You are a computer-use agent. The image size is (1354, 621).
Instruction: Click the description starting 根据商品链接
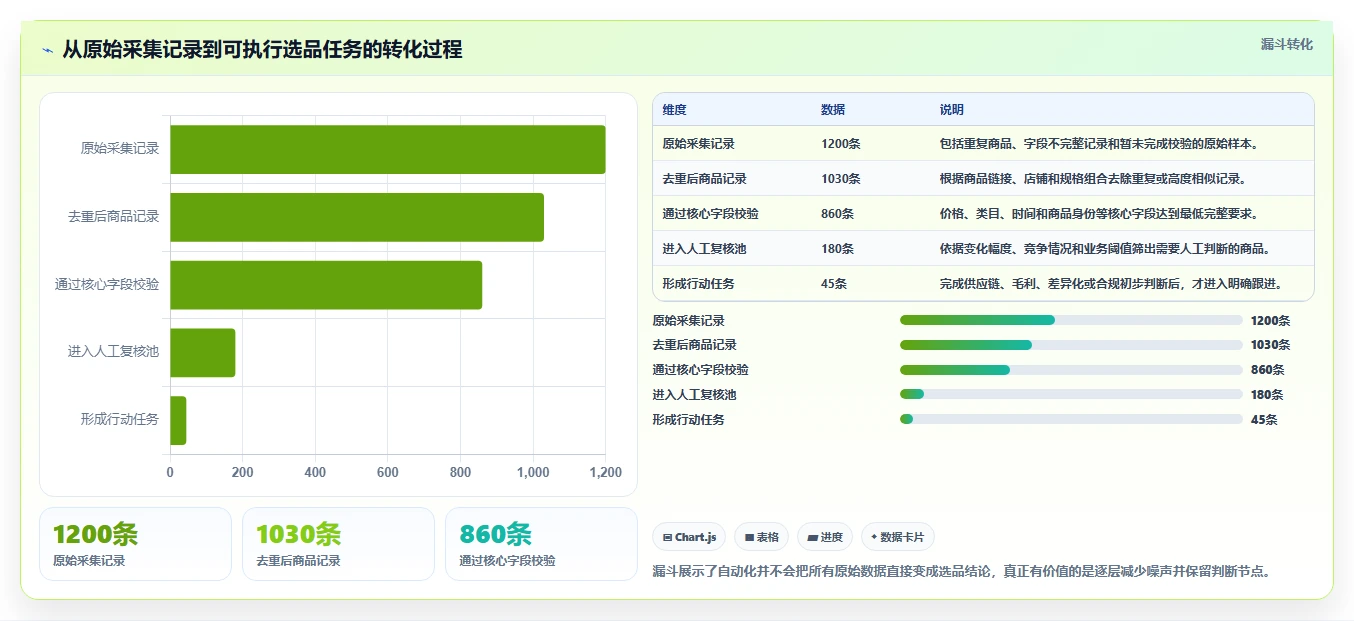click(1093, 179)
